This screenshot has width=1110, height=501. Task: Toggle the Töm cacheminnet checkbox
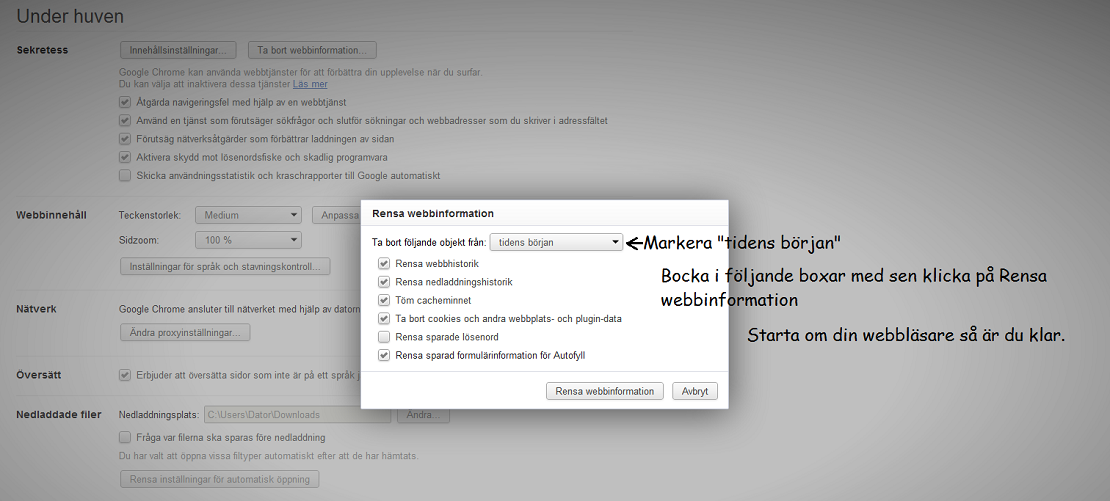384,300
